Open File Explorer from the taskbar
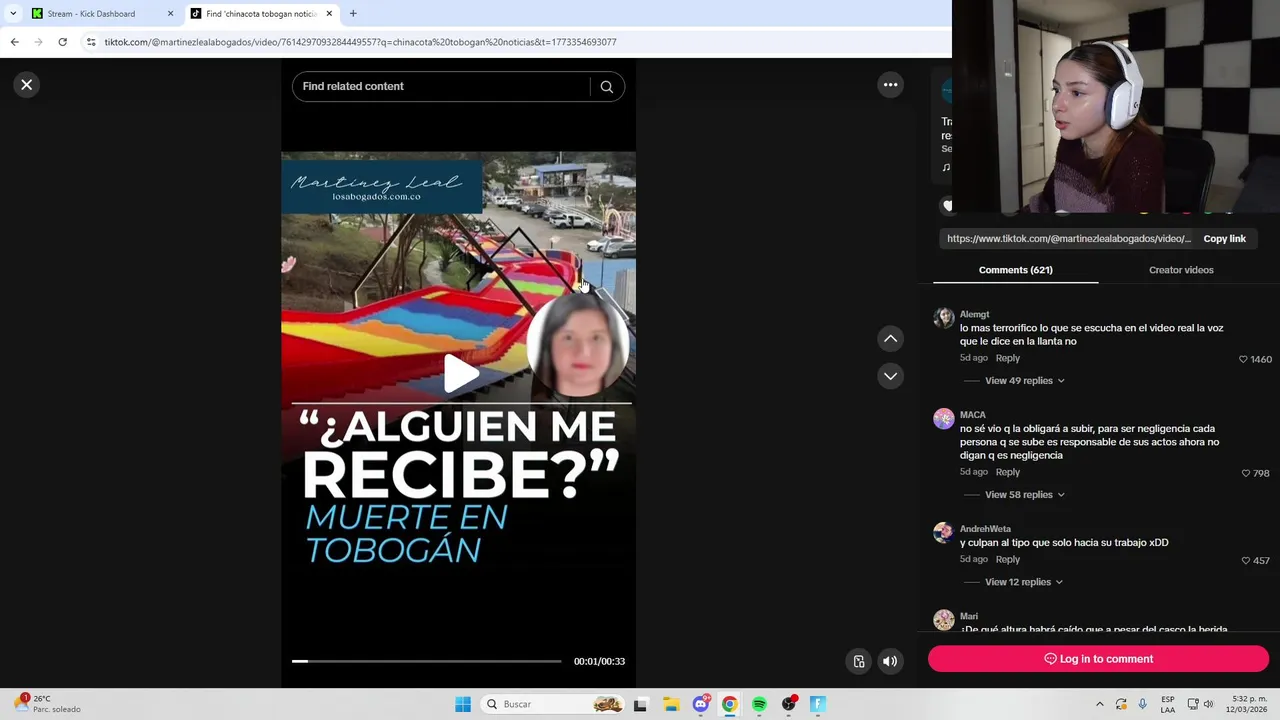 [671, 704]
